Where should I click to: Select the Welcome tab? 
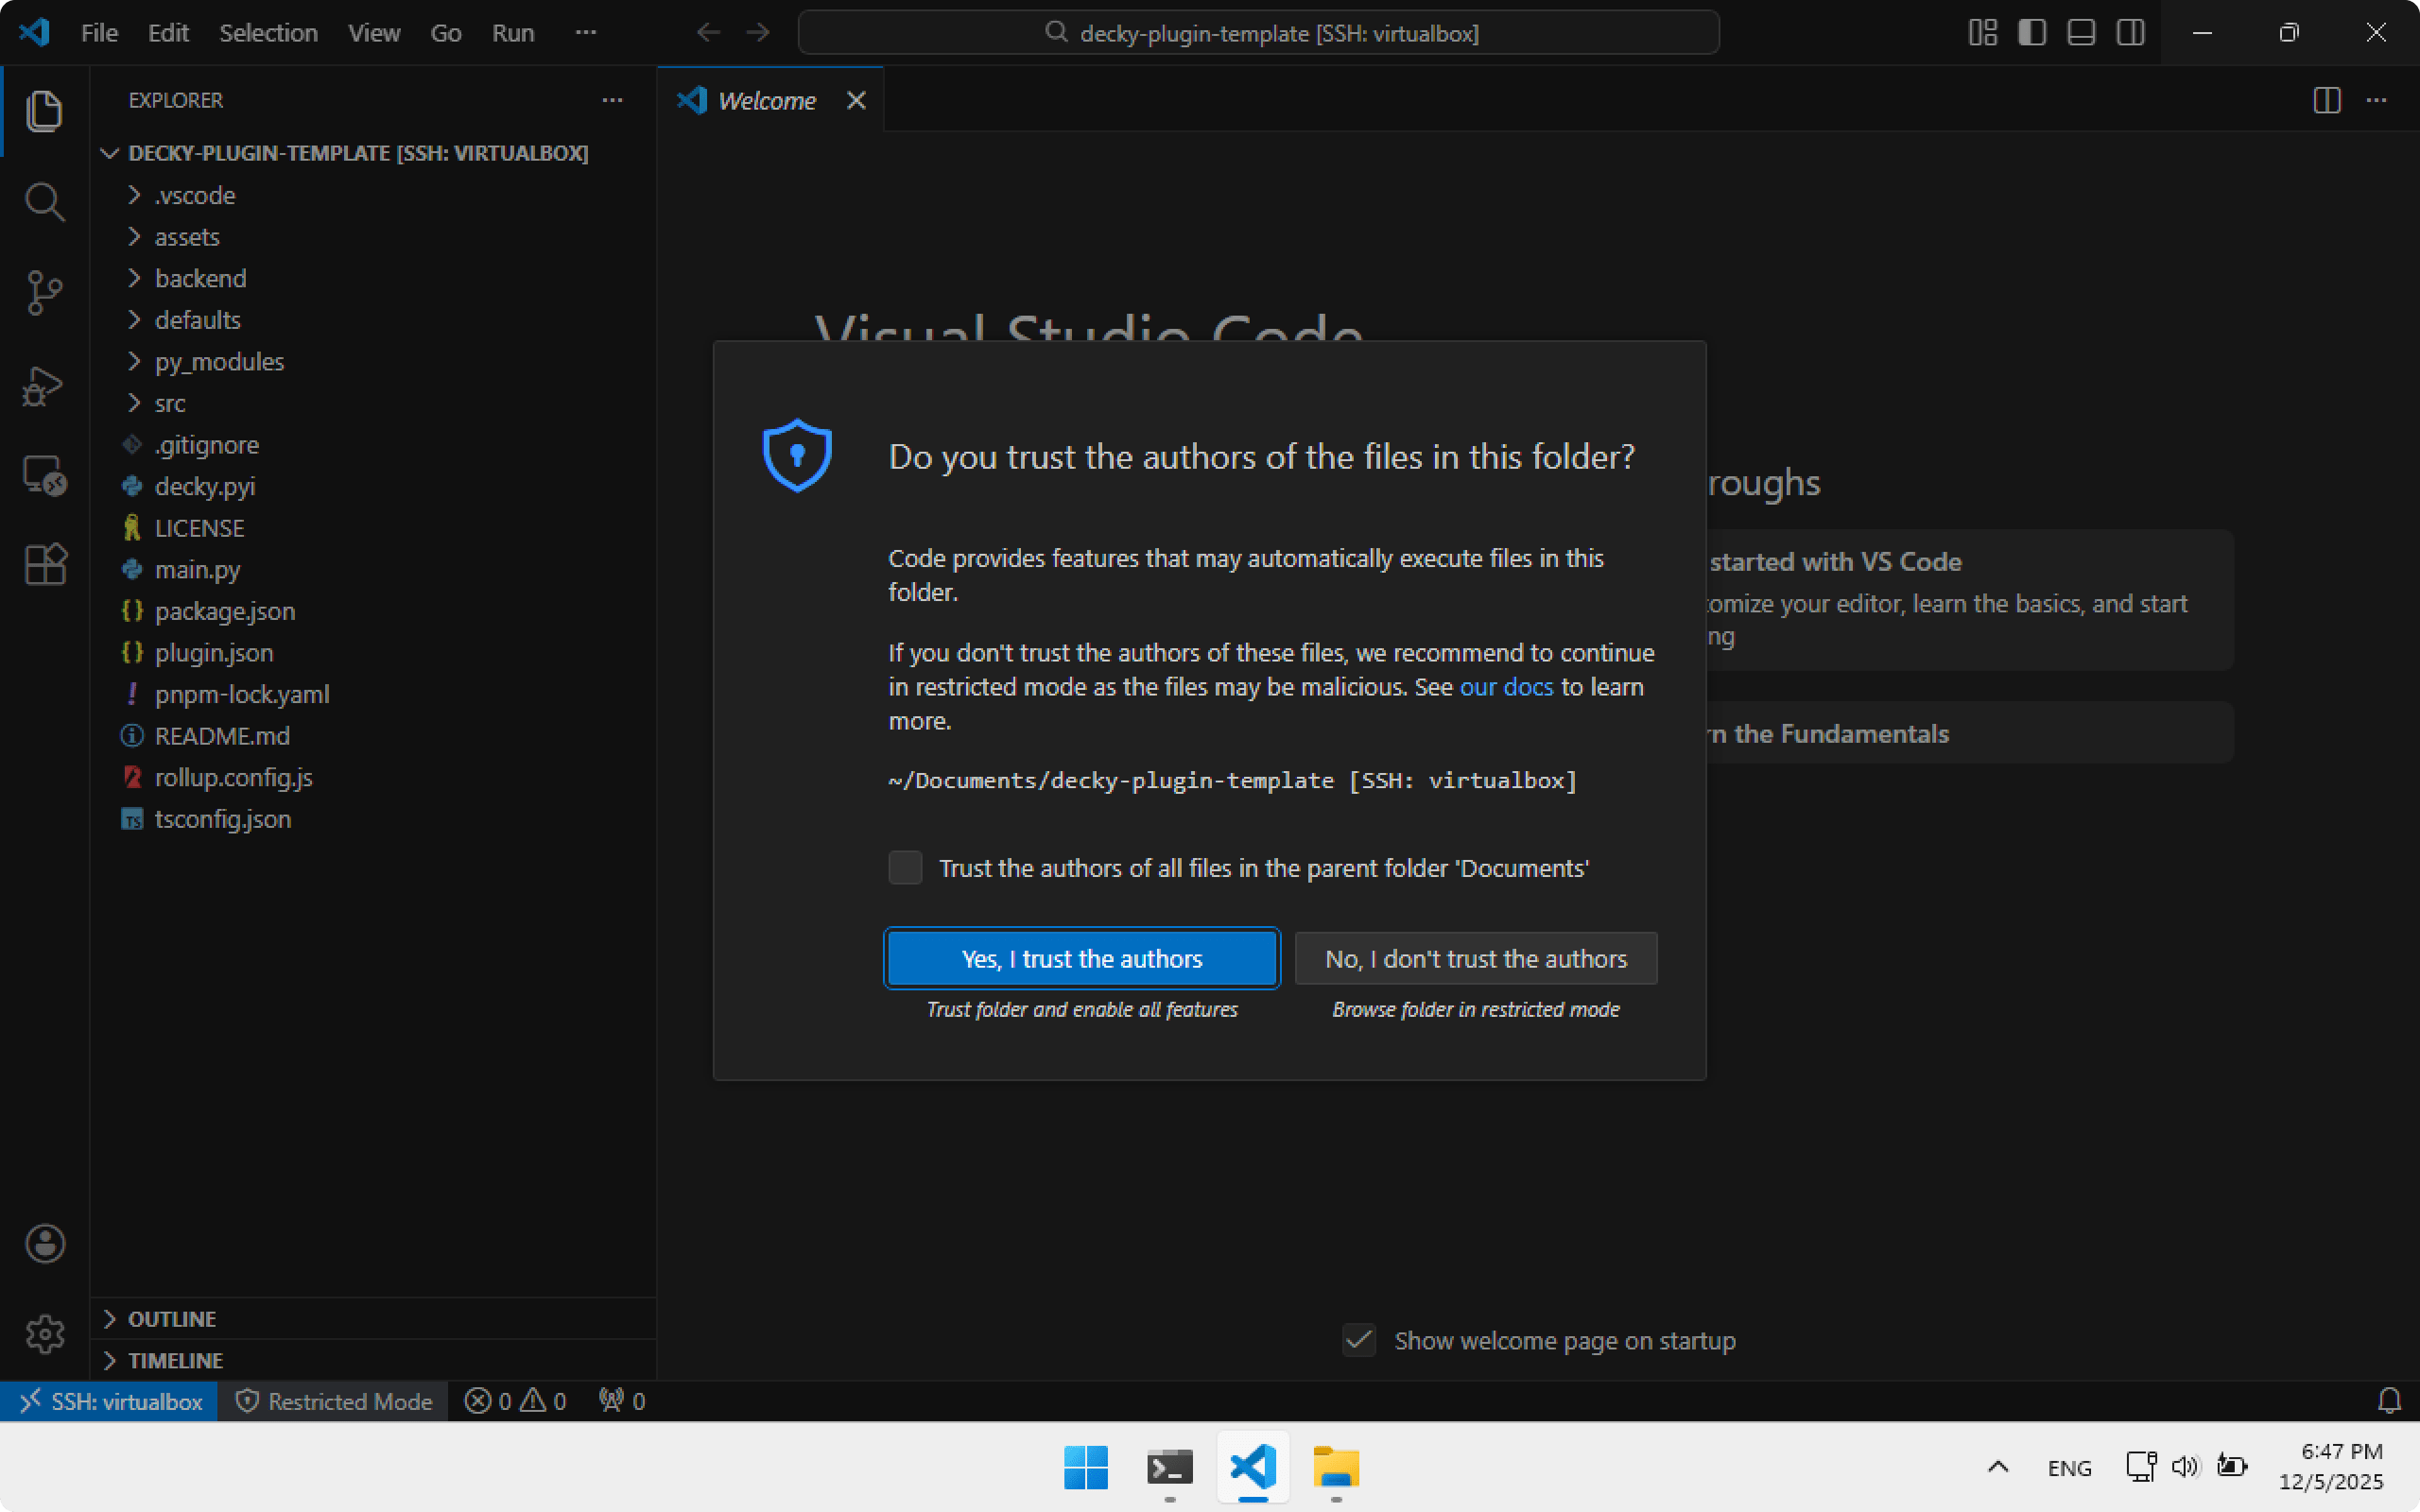[x=766, y=101]
